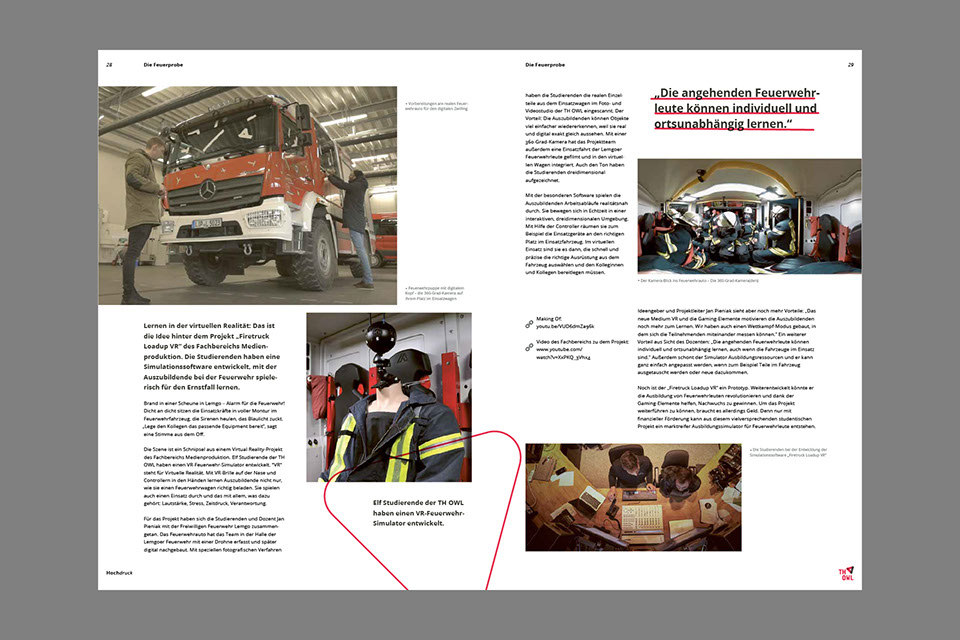Click the red TH OWL logo

846,573
